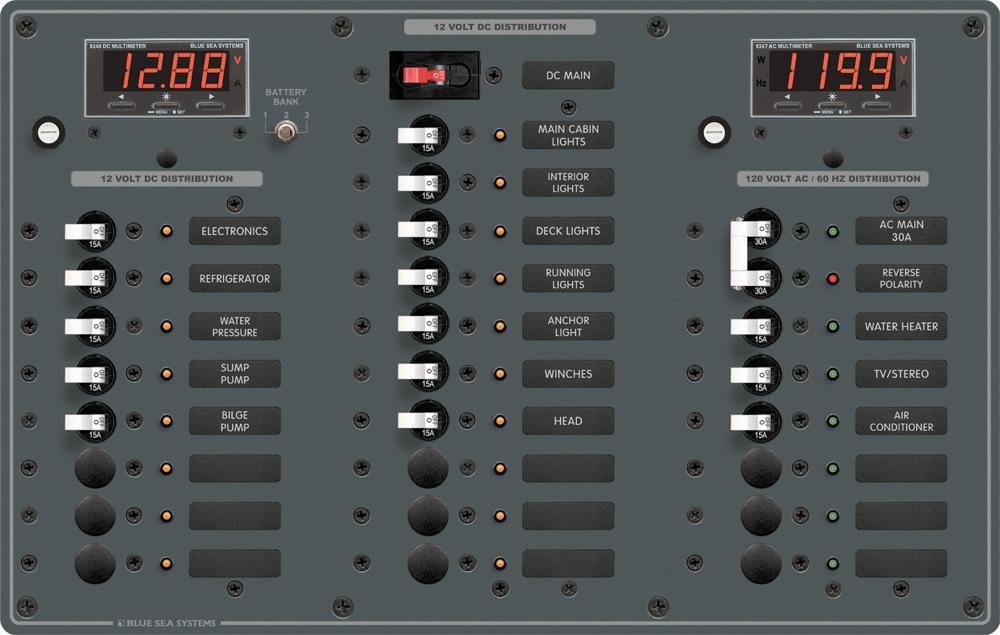
Task: Flip the DC Main rocker breaker
Action: (x=435, y=74)
